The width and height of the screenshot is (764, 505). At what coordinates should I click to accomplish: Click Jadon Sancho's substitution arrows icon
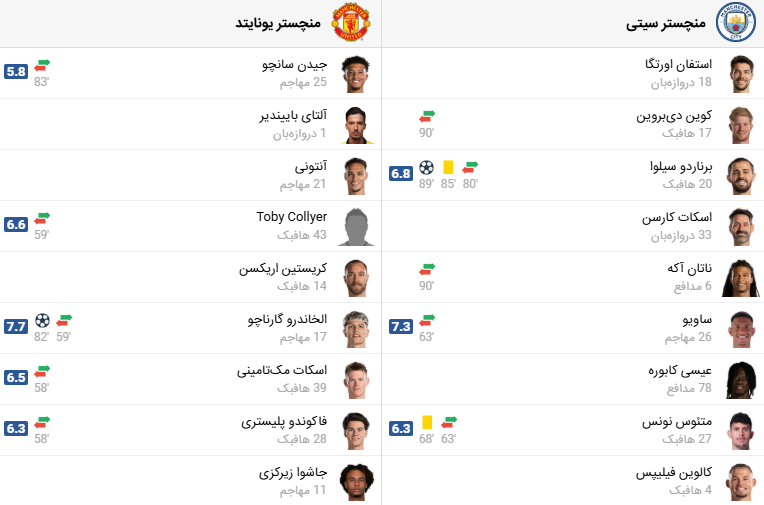42,65
